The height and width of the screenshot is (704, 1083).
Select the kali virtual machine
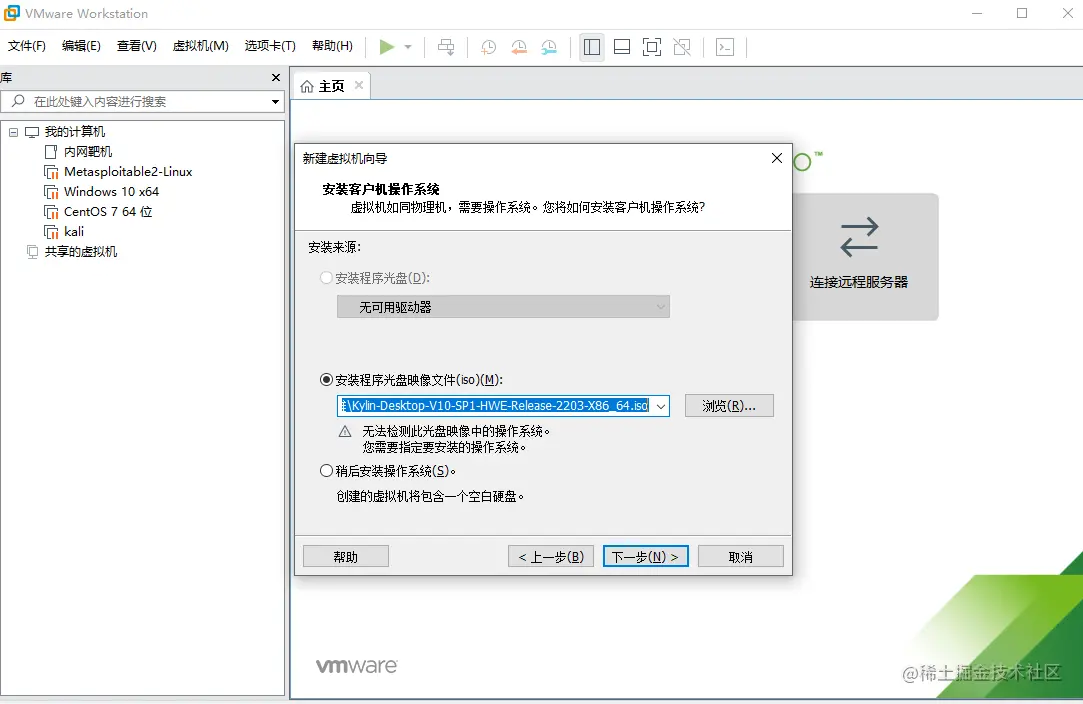tap(74, 231)
